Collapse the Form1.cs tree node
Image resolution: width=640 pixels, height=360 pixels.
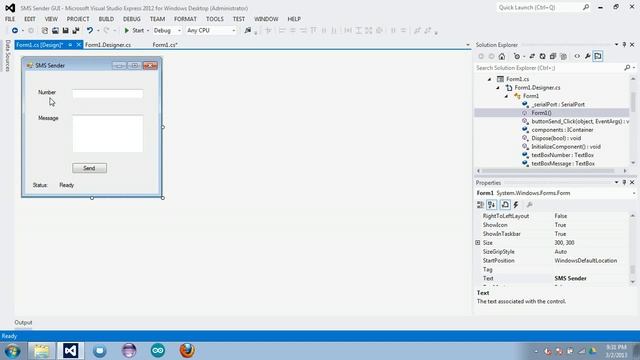(x=489, y=79)
